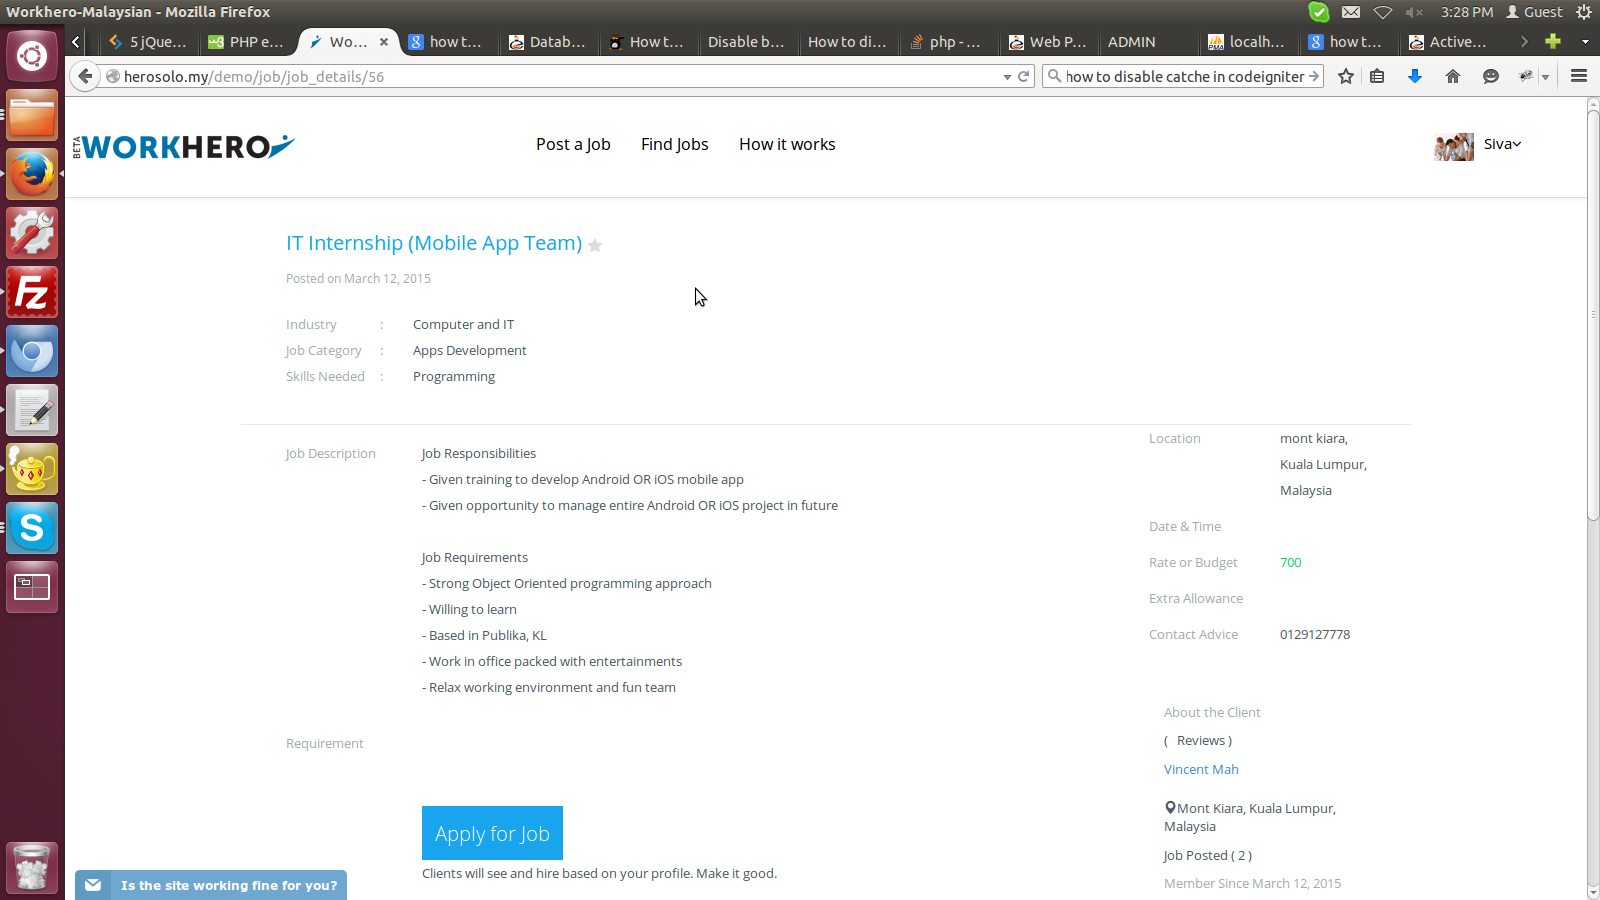Screen dimensions: 1600x900
Task: Star the IT Internship job as favorite
Action: point(595,246)
